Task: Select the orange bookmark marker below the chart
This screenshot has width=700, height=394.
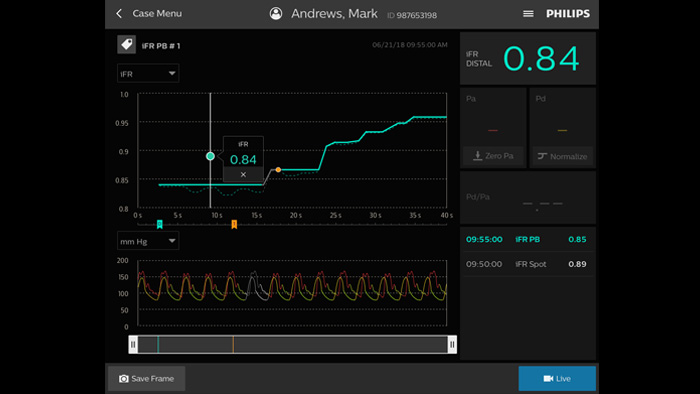Action: [x=234, y=224]
